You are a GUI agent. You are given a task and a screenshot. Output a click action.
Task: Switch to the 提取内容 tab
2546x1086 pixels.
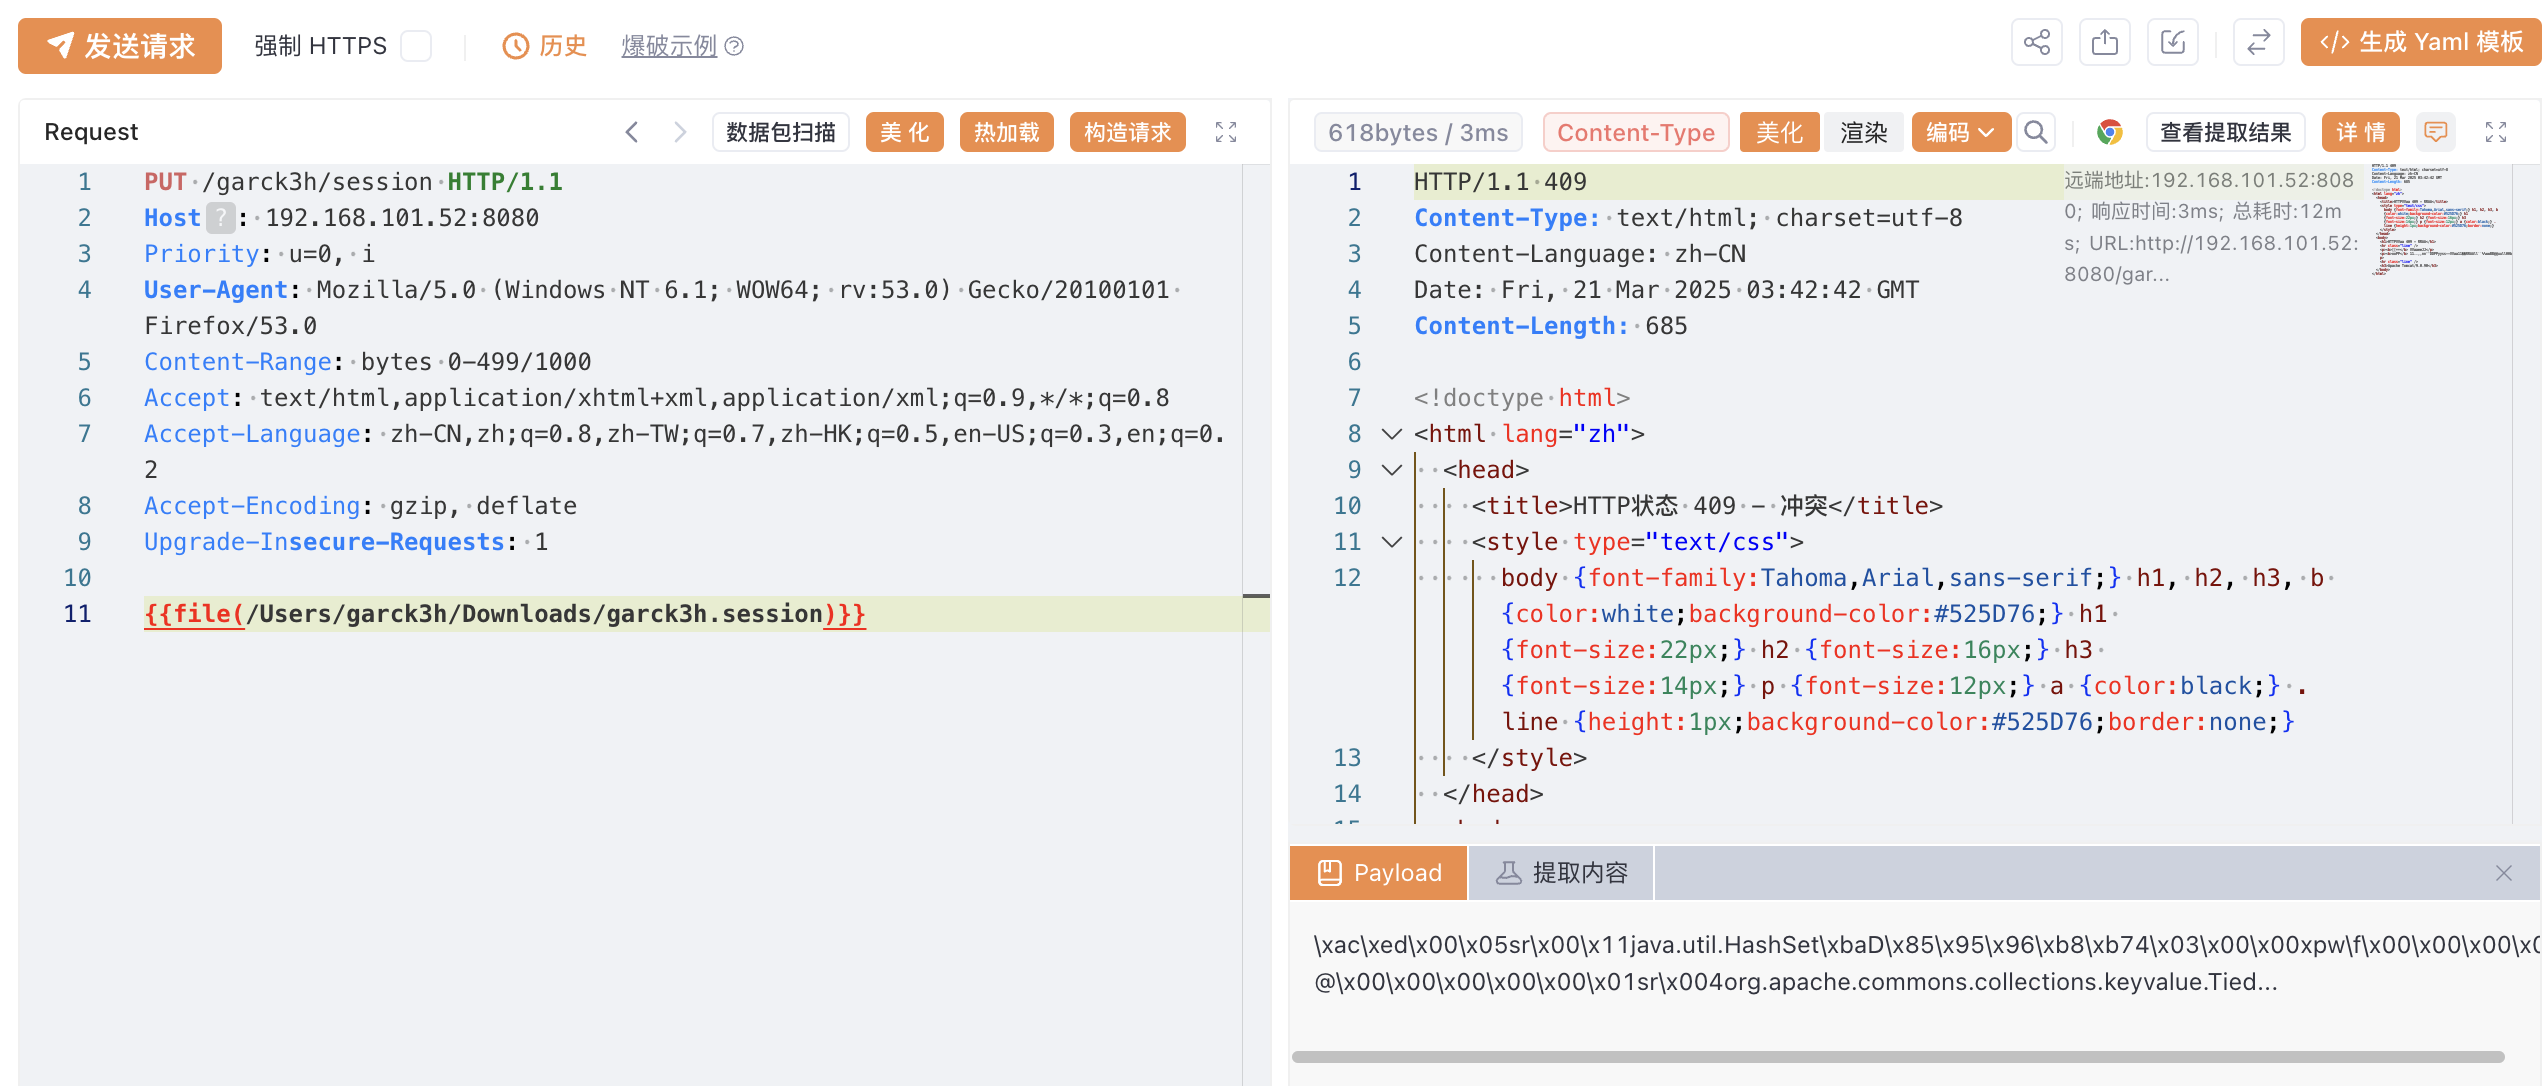pyautogui.click(x=1561, y=873)
